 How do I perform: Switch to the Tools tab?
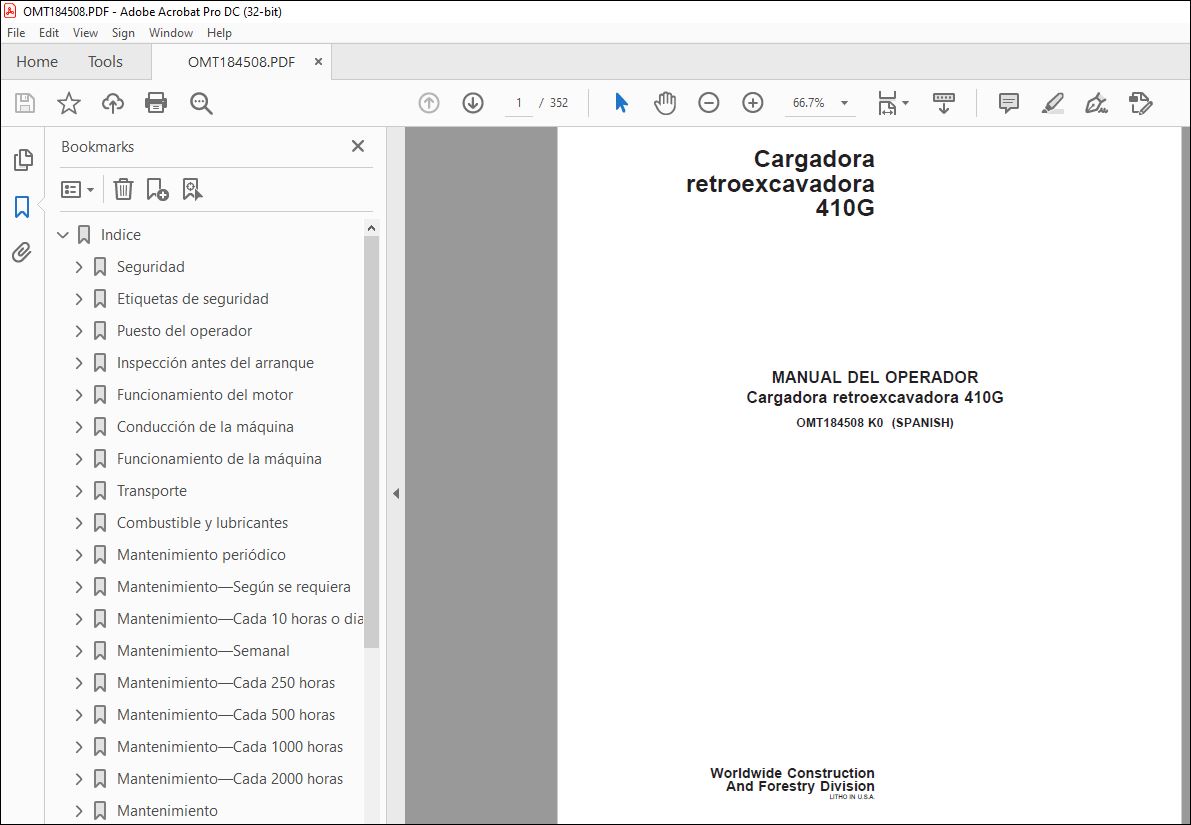tap(105, 62)
